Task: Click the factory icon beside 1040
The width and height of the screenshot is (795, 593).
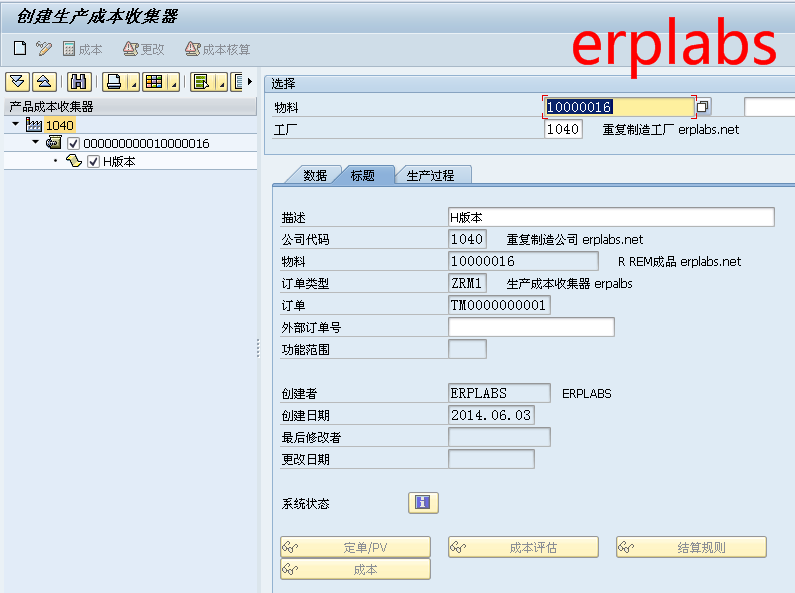Action: coord(33,124)
